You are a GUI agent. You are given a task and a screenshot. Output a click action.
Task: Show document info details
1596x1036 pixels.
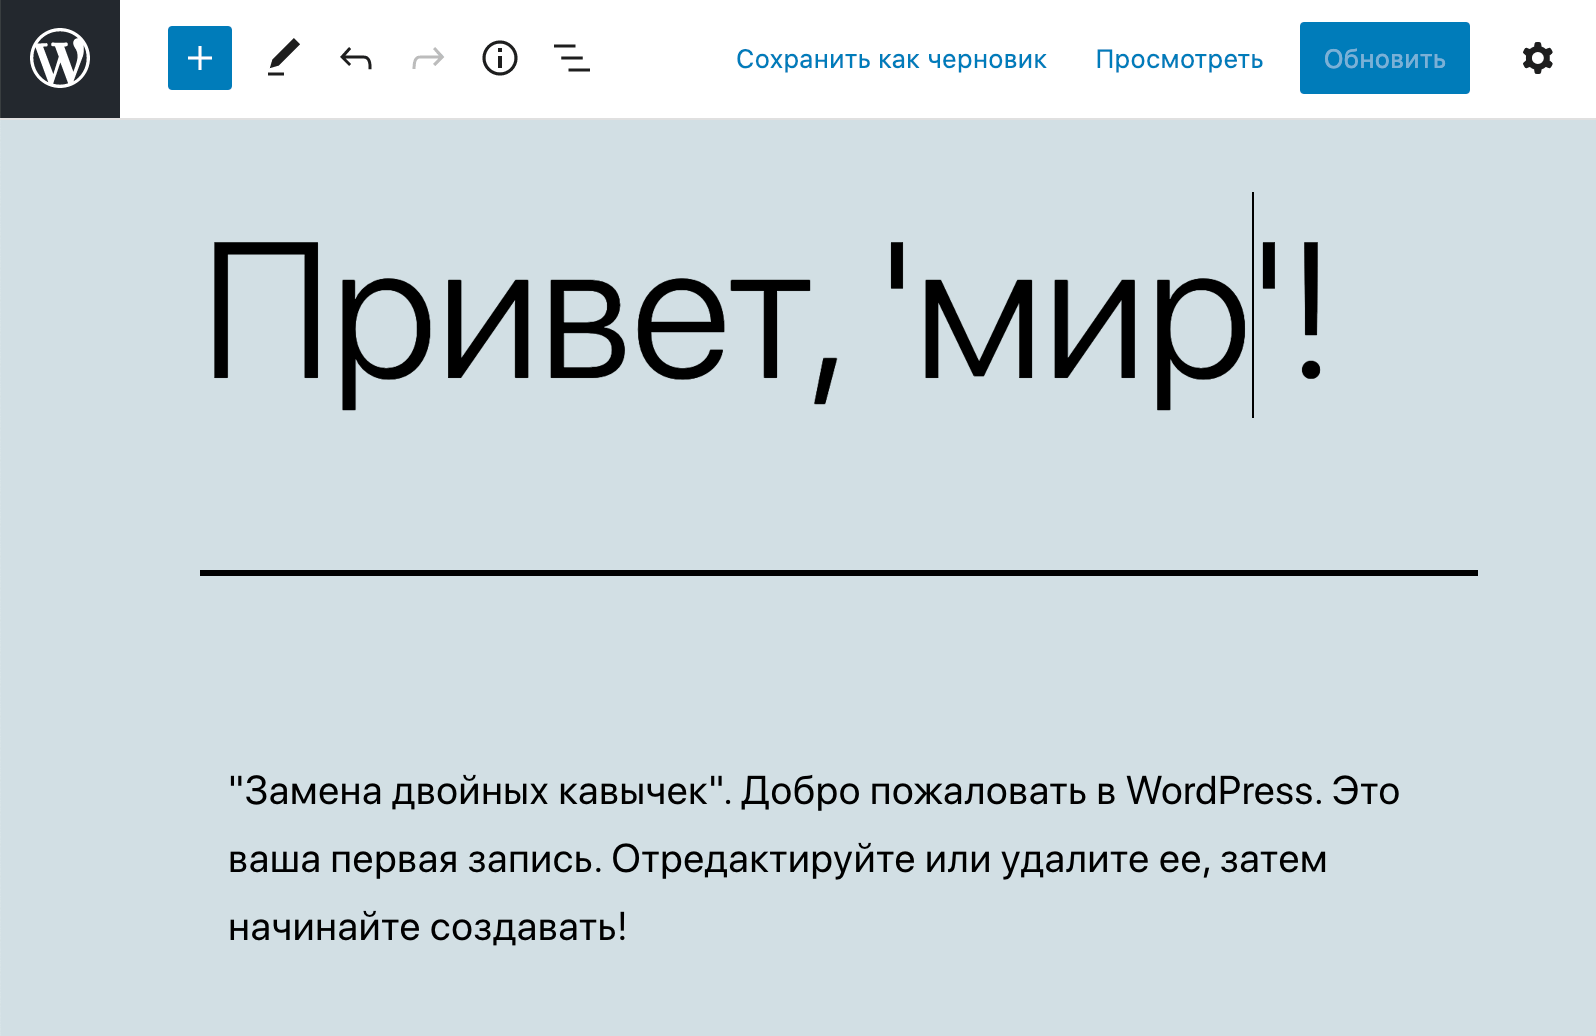tap(500, 58)
